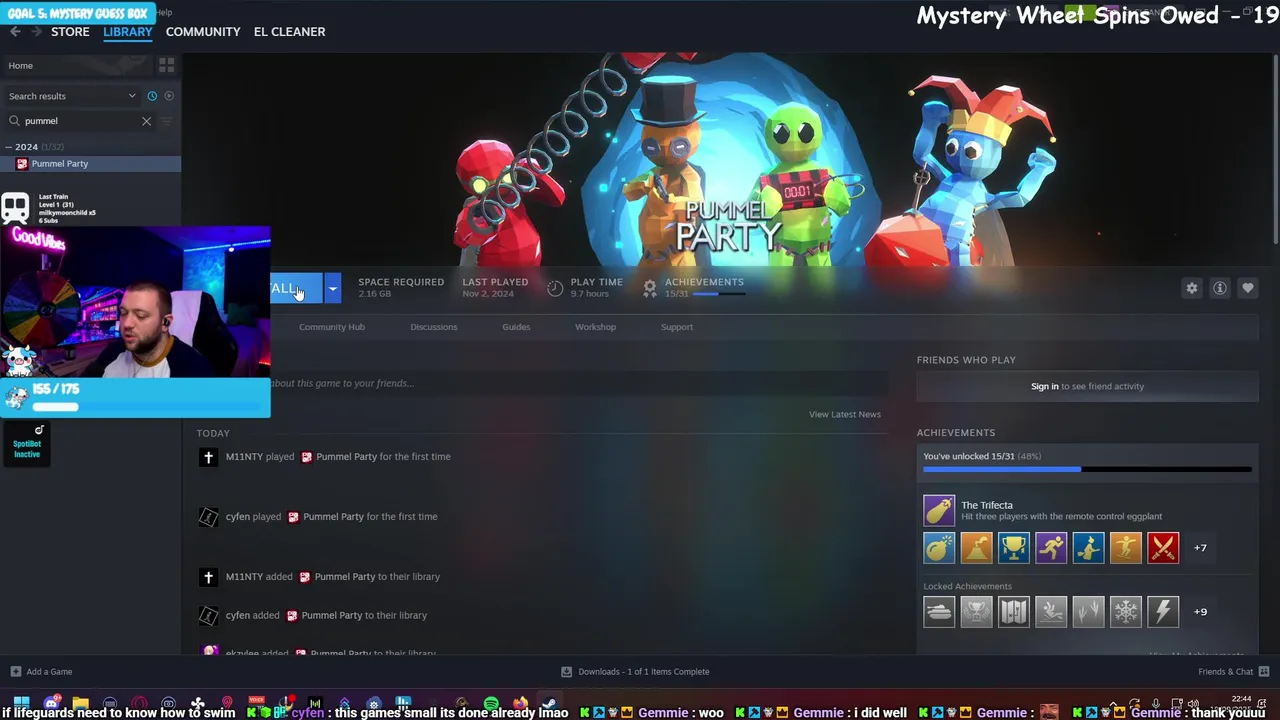The image size is (1280, 720).
Task: Show game info panel icon
Action: (x=1220, y=288)
